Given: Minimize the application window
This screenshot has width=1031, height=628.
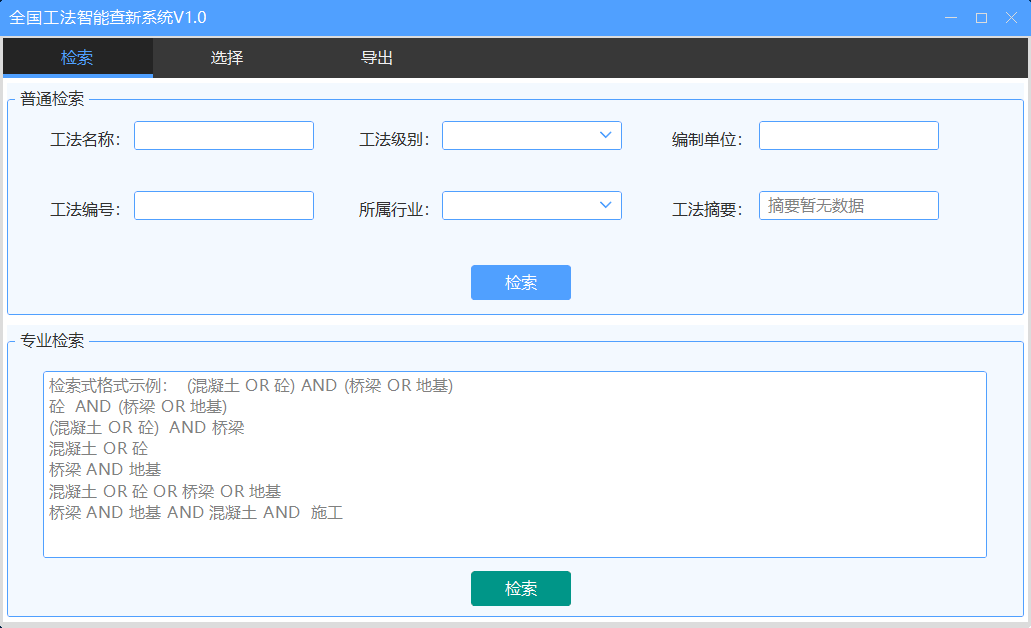Looking at the screenshot, I should tap(950, 18).
